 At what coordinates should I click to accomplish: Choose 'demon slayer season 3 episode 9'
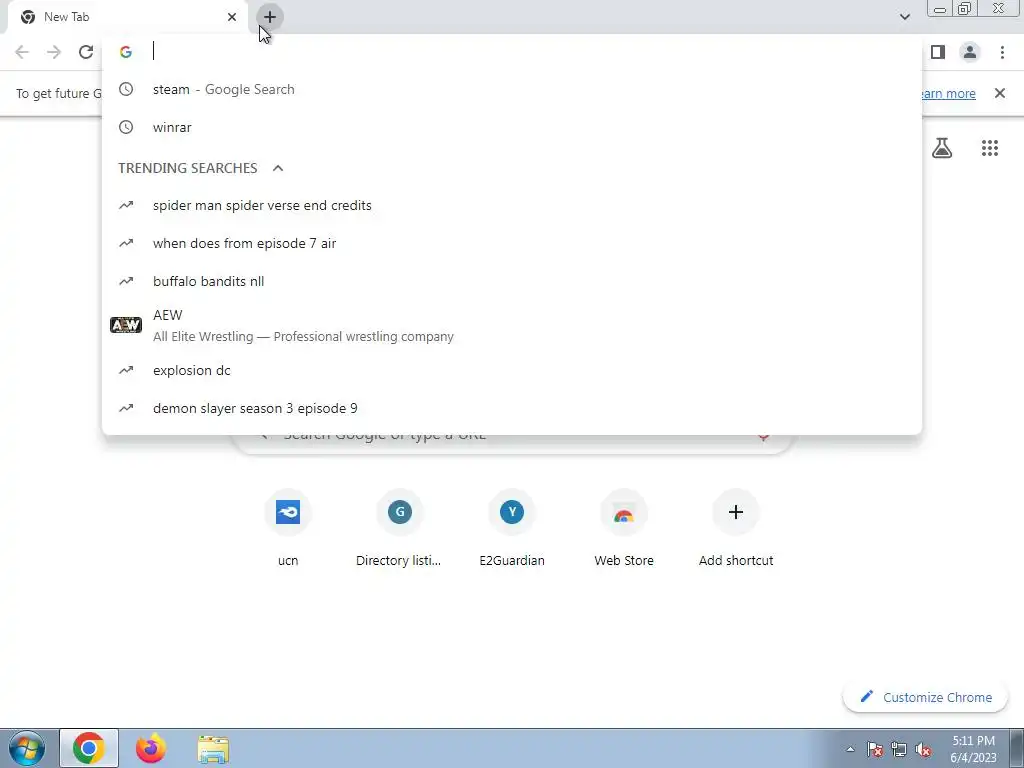tap(512, 408)
